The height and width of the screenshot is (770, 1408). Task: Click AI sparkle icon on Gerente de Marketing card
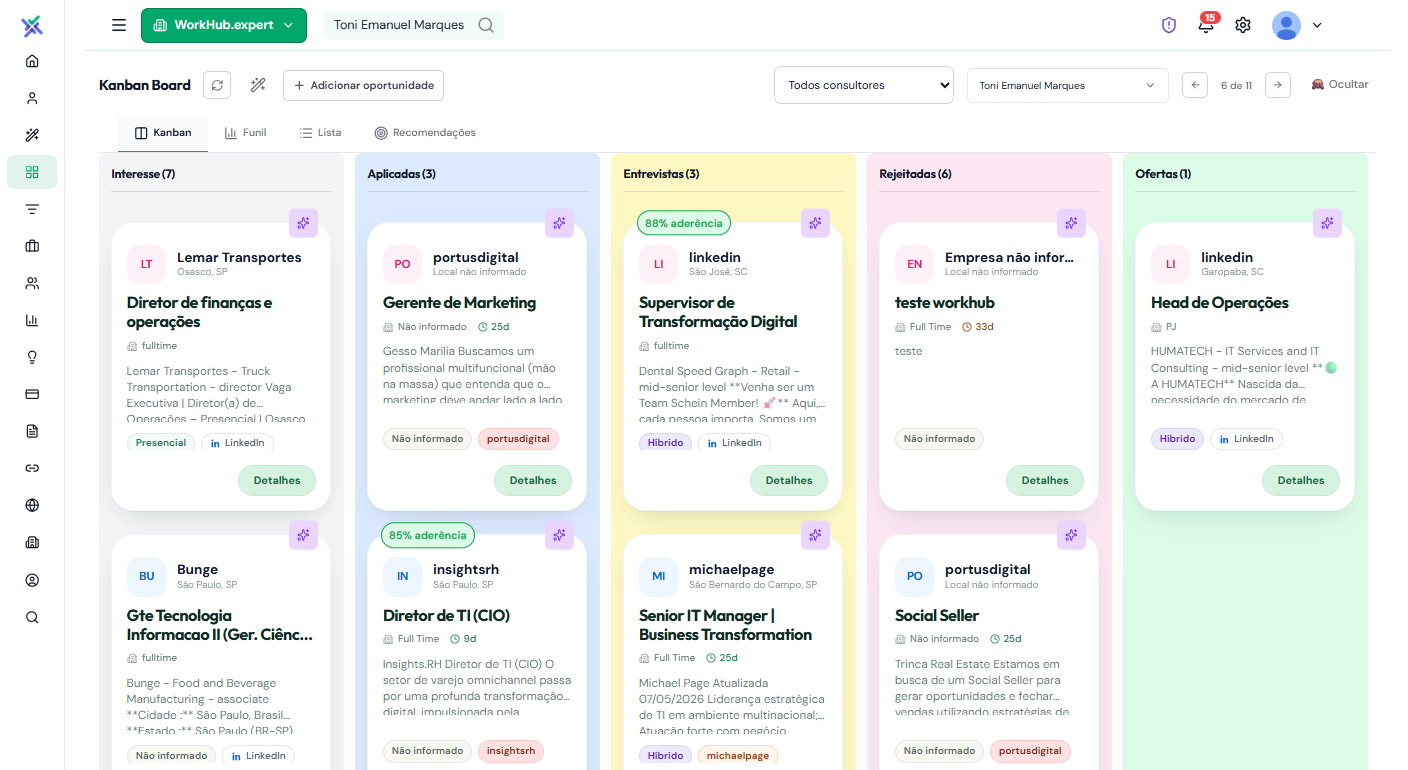point(559,223)
